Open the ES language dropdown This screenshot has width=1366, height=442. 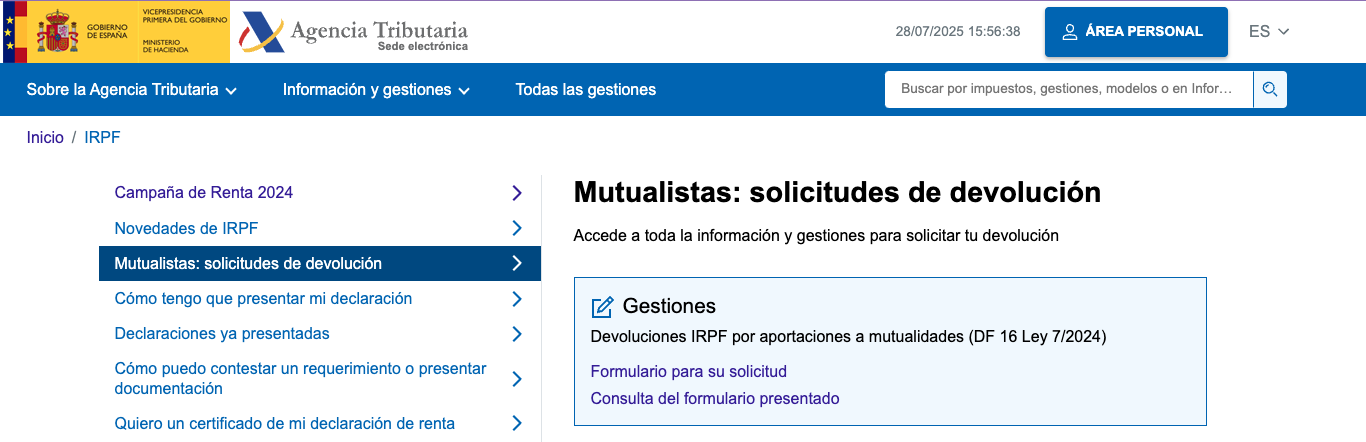[x=1268, y=32]
